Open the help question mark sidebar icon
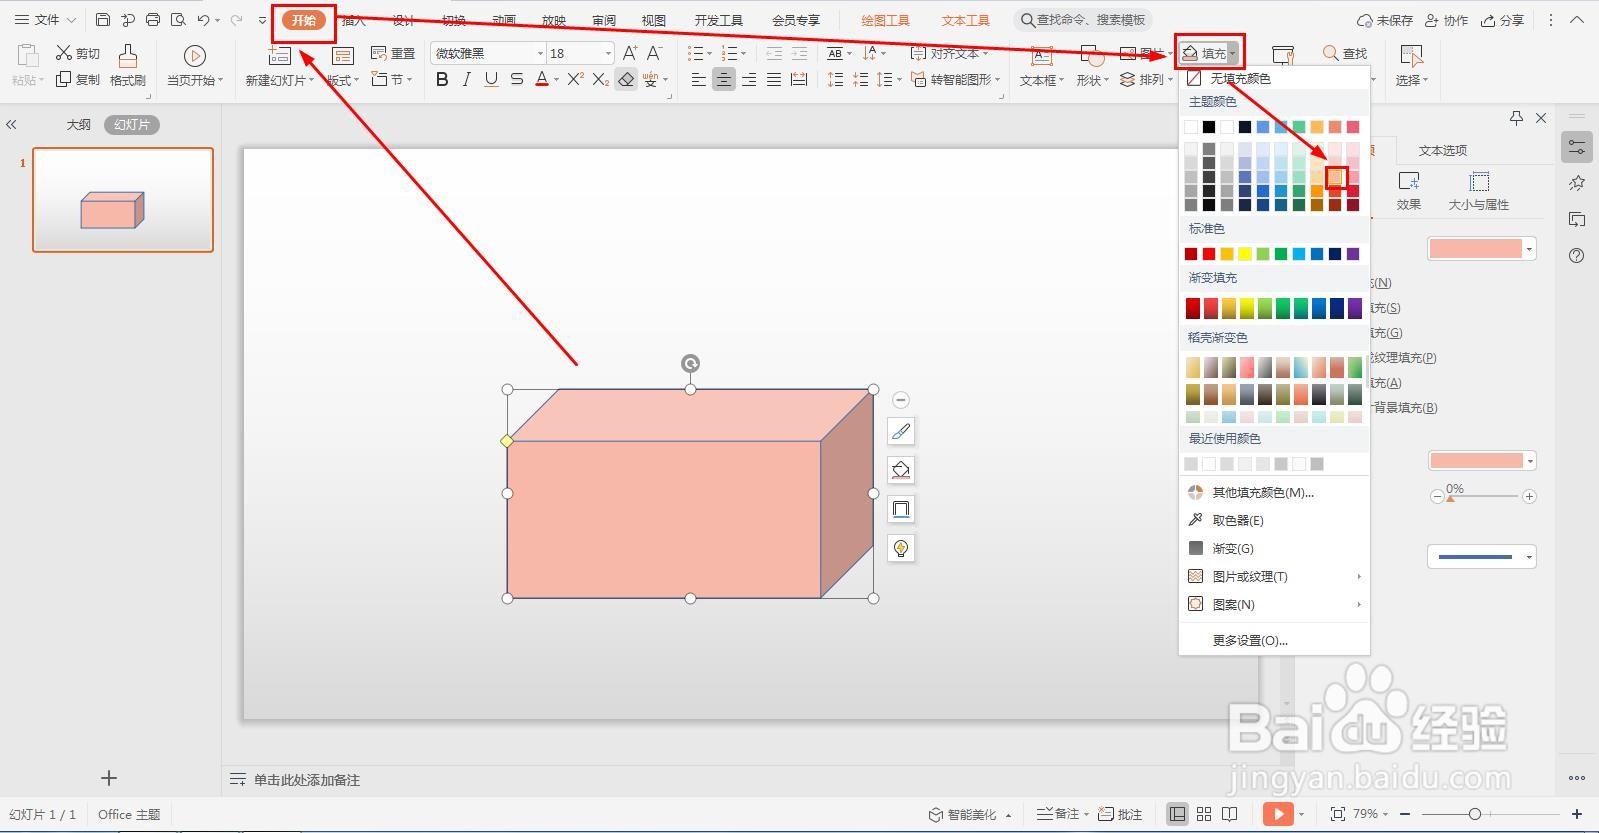 click(1577, 255)
